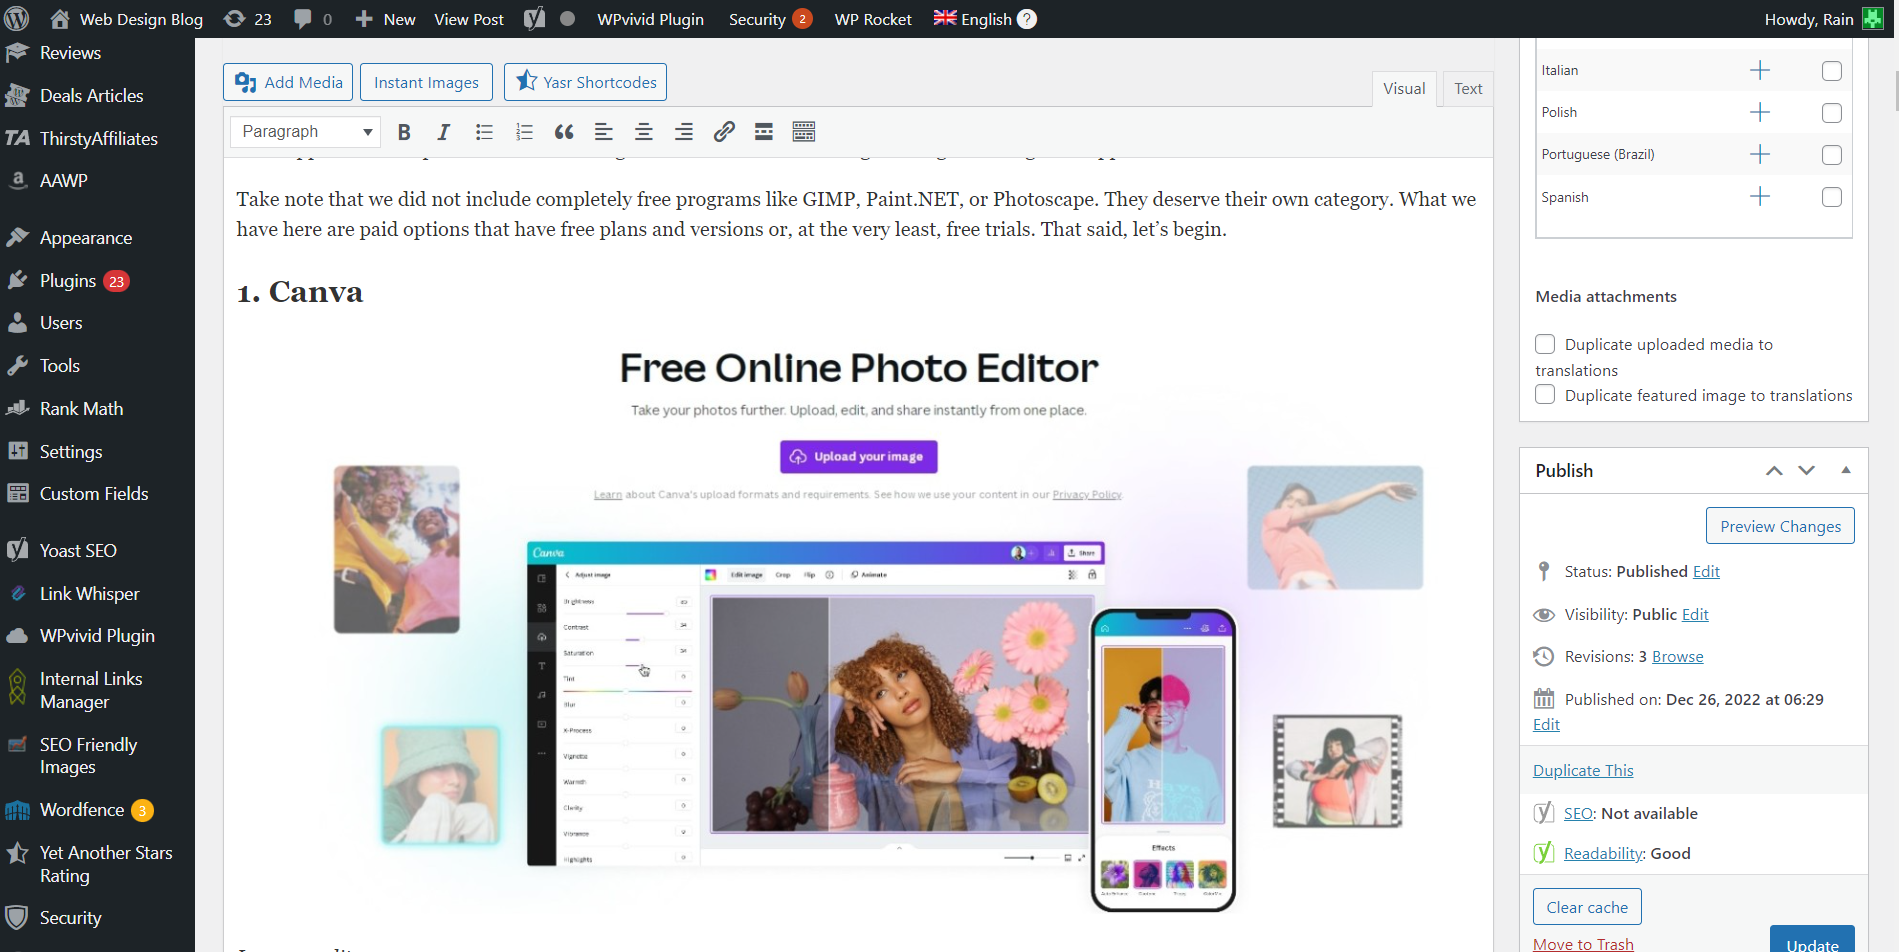The width and height of the screenshot is (1899, 952).
Task: Check the Polish language checkbox
Action: click(x=1832, y=113)
